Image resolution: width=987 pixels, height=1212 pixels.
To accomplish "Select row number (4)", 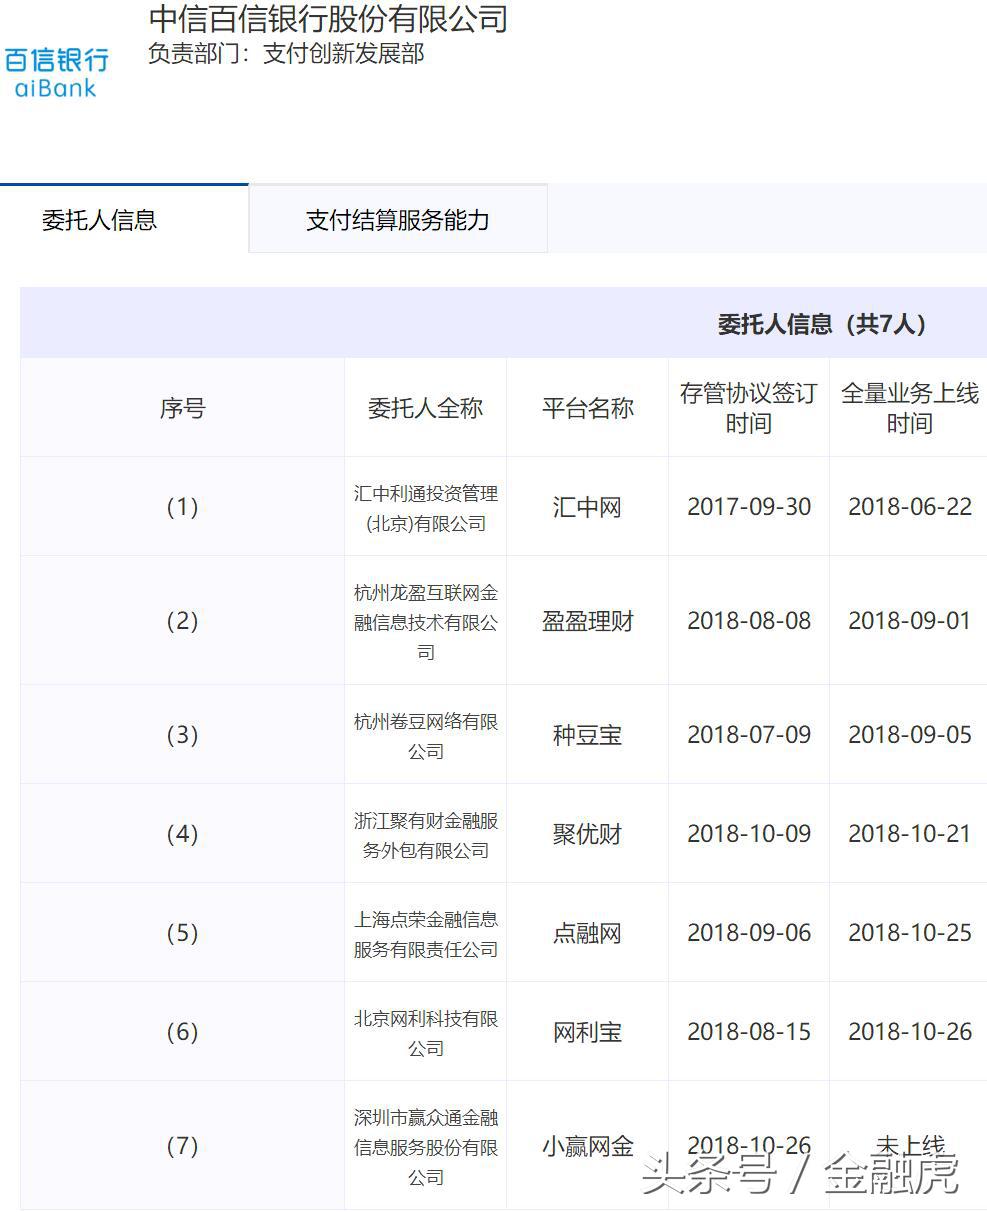I will tap(182, 834).
